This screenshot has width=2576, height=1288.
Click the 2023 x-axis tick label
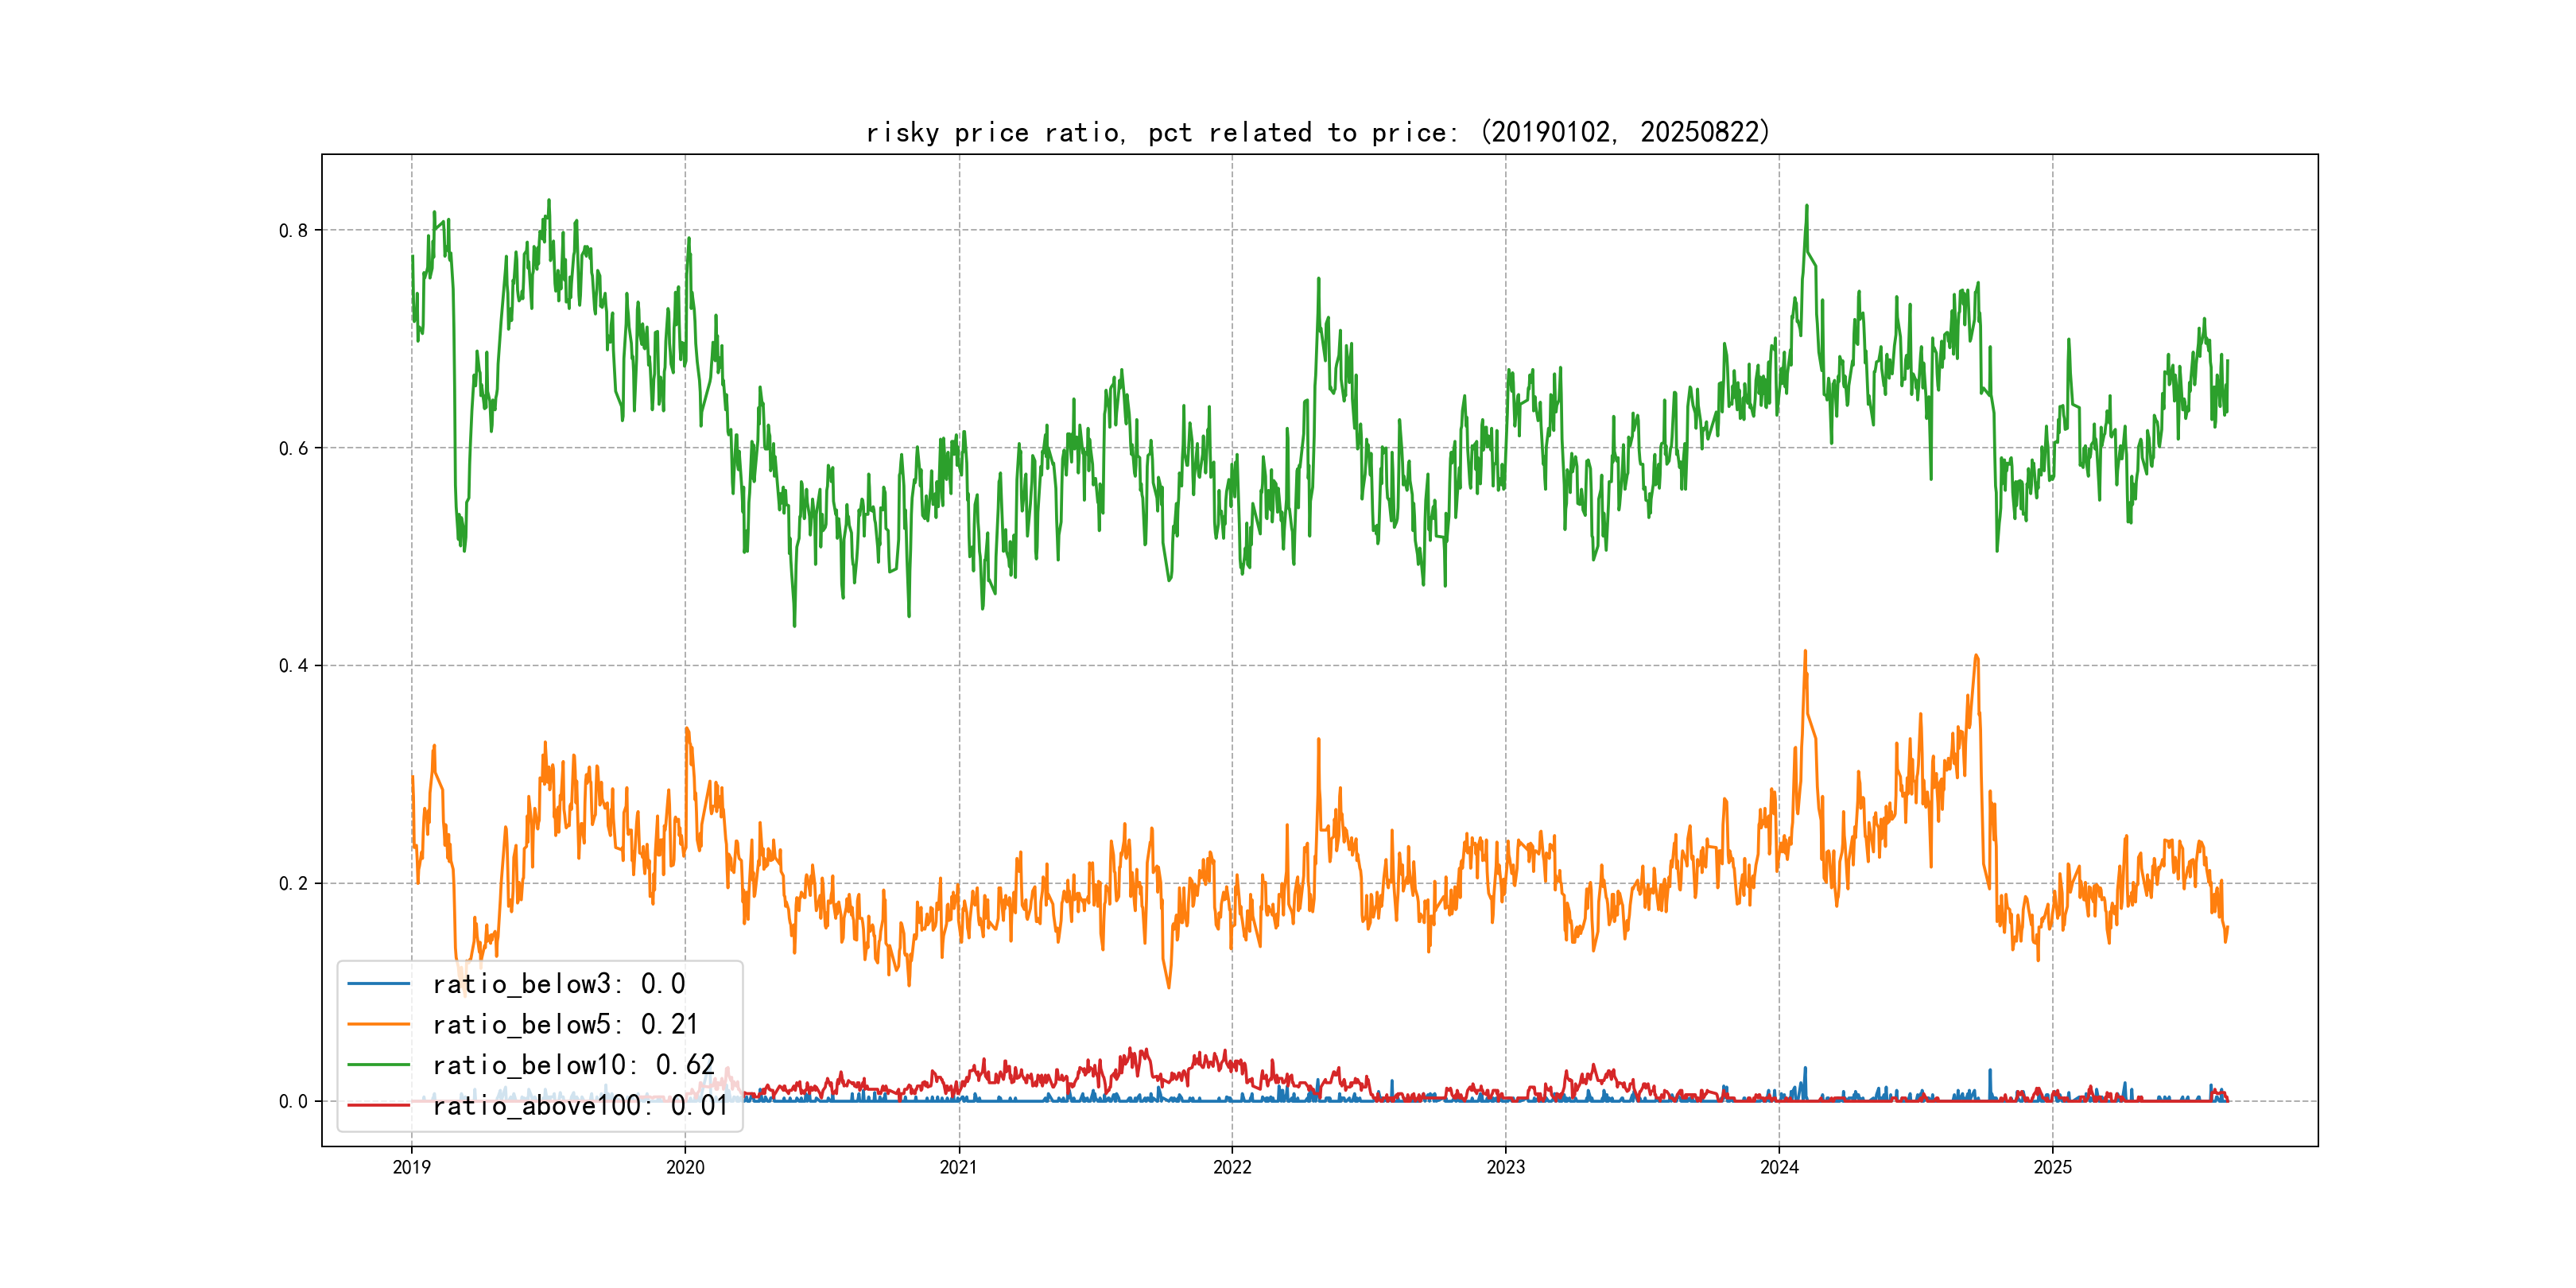[x=1505, y=1167]
